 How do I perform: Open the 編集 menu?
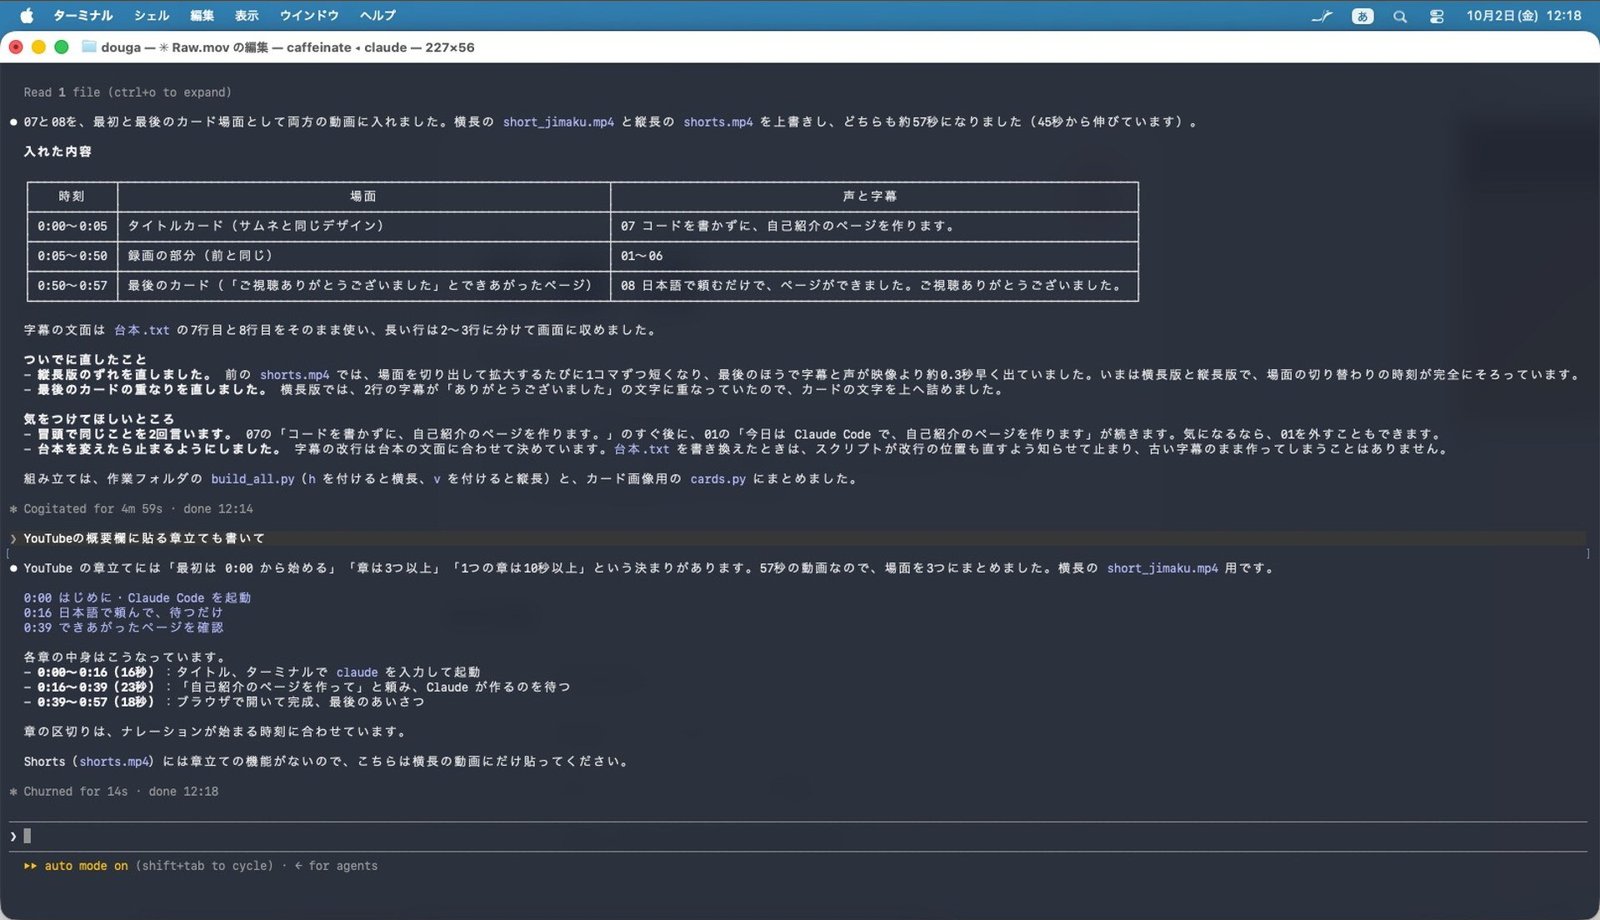(x=202, y=15)
